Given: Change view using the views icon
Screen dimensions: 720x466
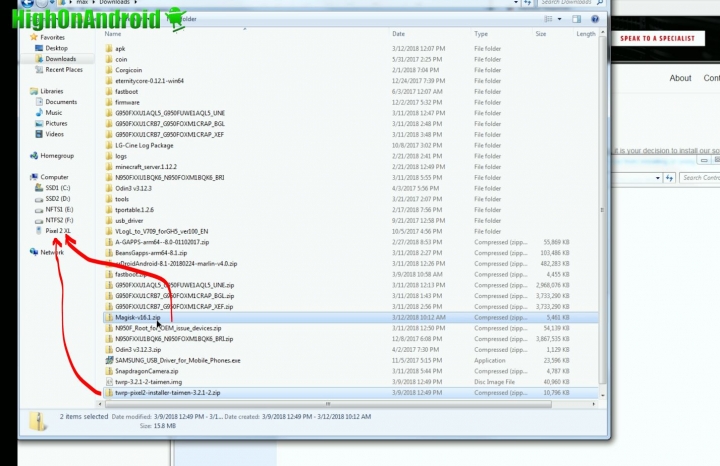Looking at the screenshot, I should [548, 19].
